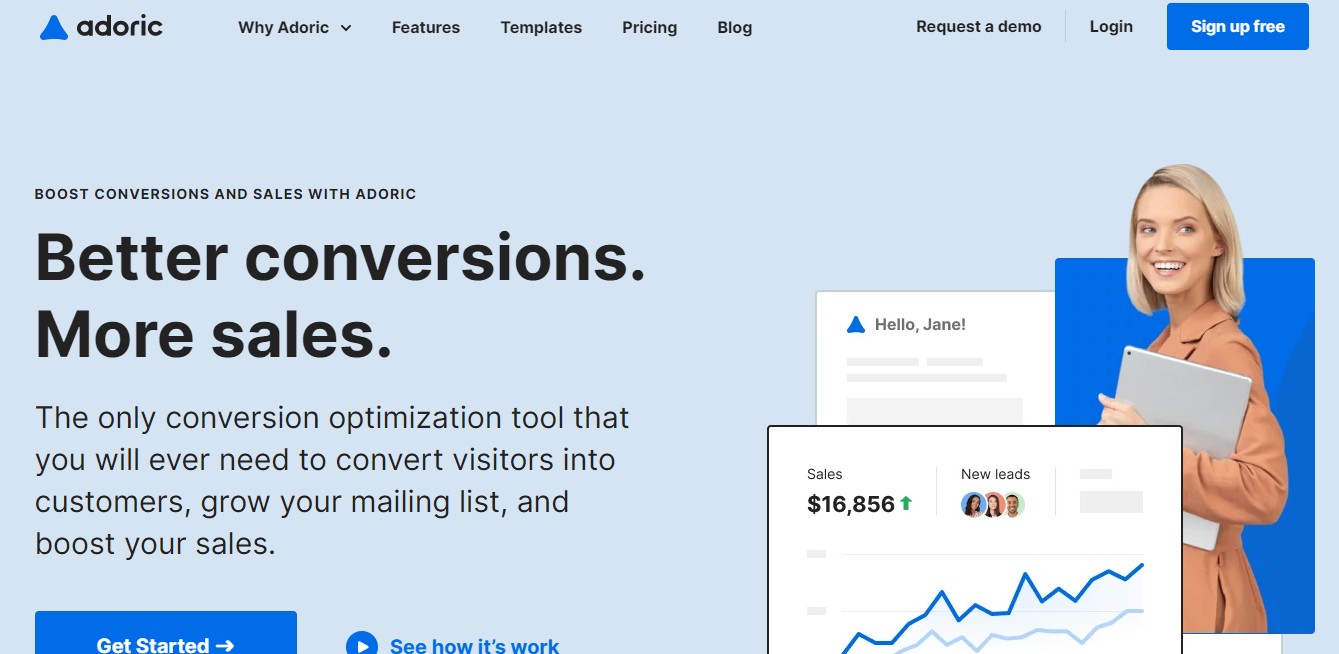1339x654 pixels.
Task: Click the Sign up free button
Action: point(1237,27)
